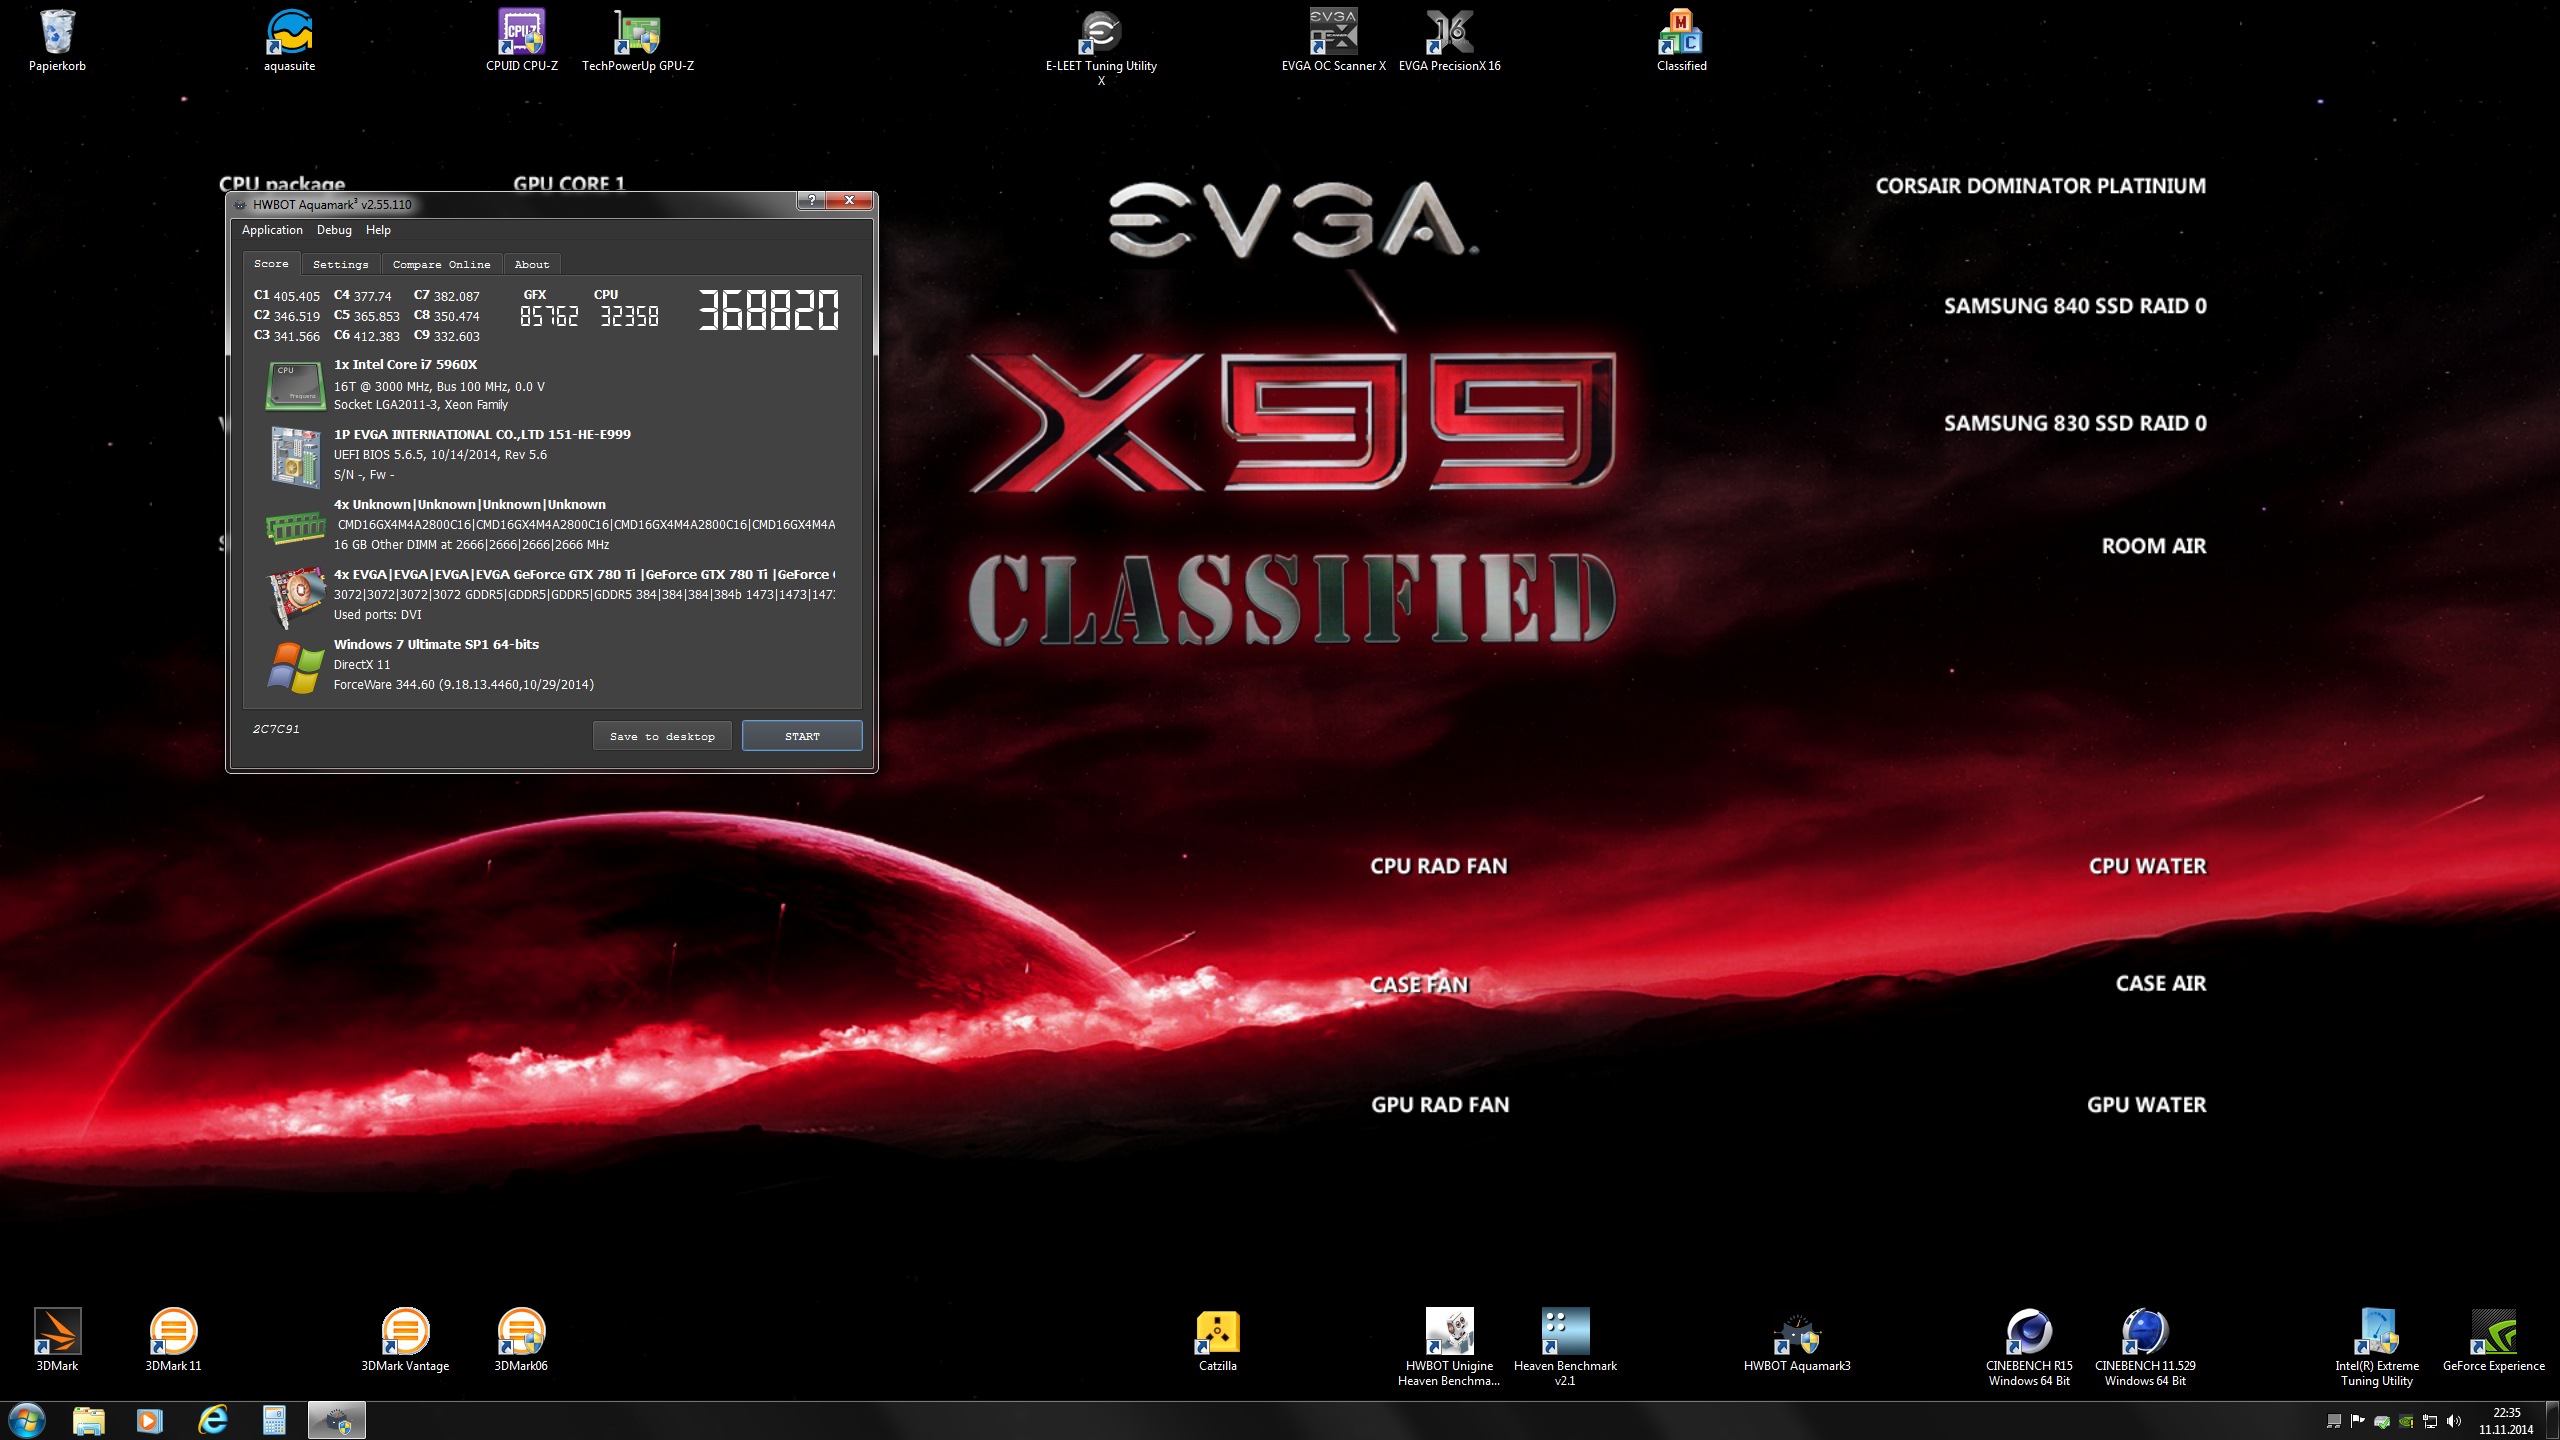Click the UEFI BIOS 5.6.5 line
2560x1440 pixels.
click(440, 455)
